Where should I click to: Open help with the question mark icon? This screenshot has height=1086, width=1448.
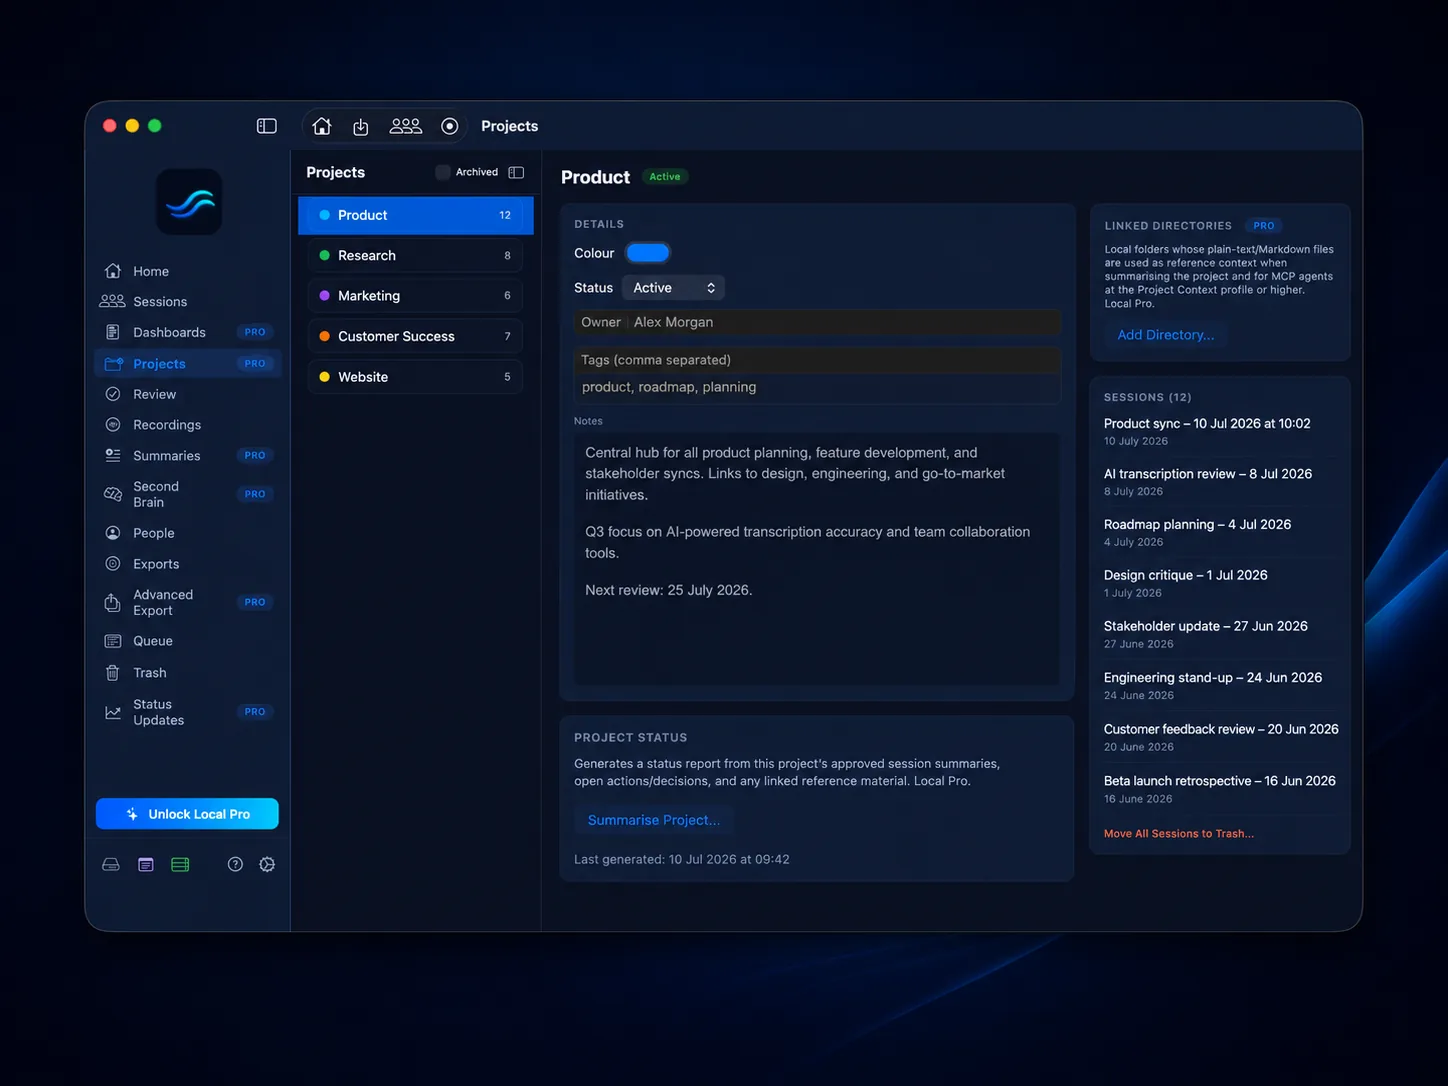click(235, 864)
